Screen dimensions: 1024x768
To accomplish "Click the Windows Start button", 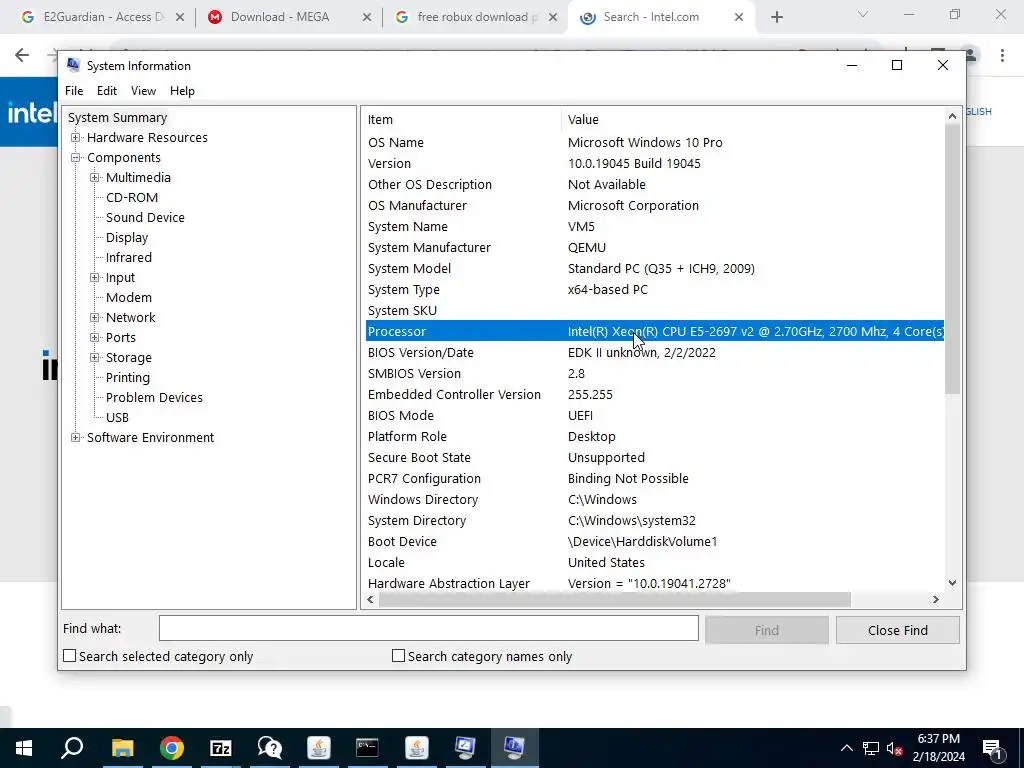I will tap(24, 748).
